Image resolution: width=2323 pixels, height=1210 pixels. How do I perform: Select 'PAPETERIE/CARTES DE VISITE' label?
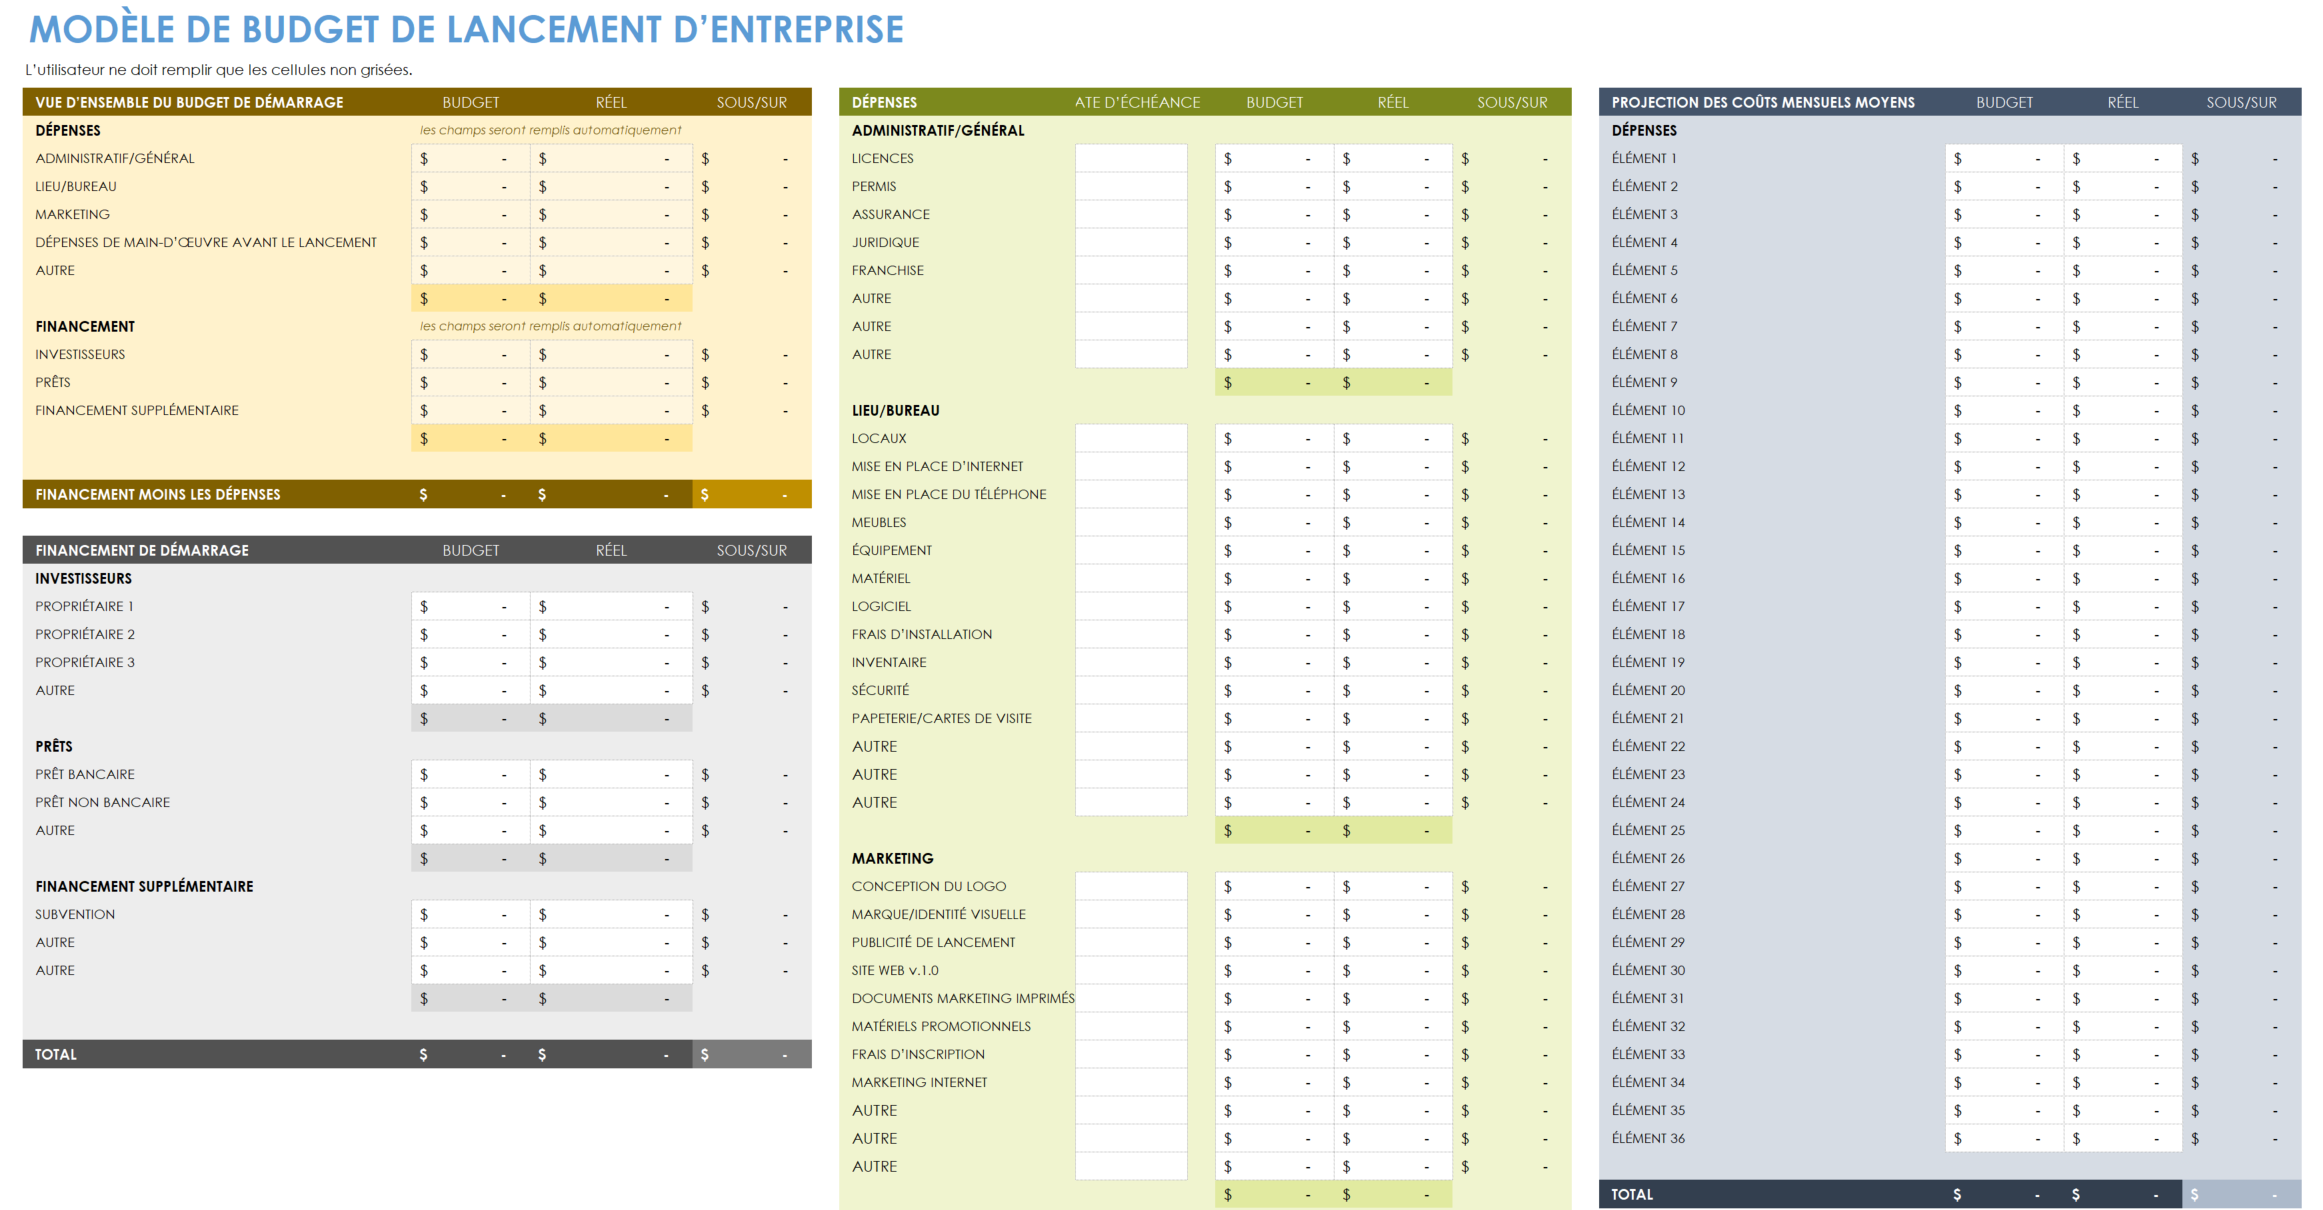click(941, 718)
